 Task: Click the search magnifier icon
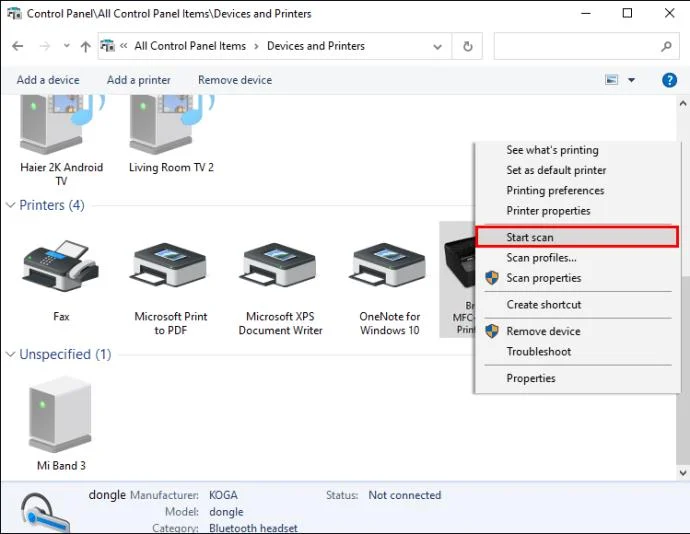coord(666,46)
